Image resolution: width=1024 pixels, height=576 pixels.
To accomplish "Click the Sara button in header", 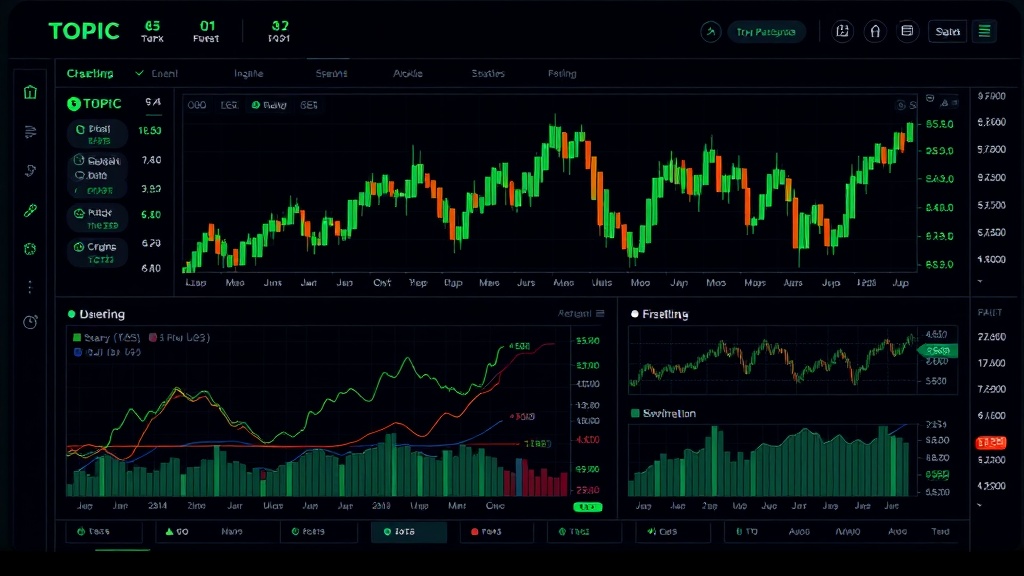I will [x=947, y=31].
